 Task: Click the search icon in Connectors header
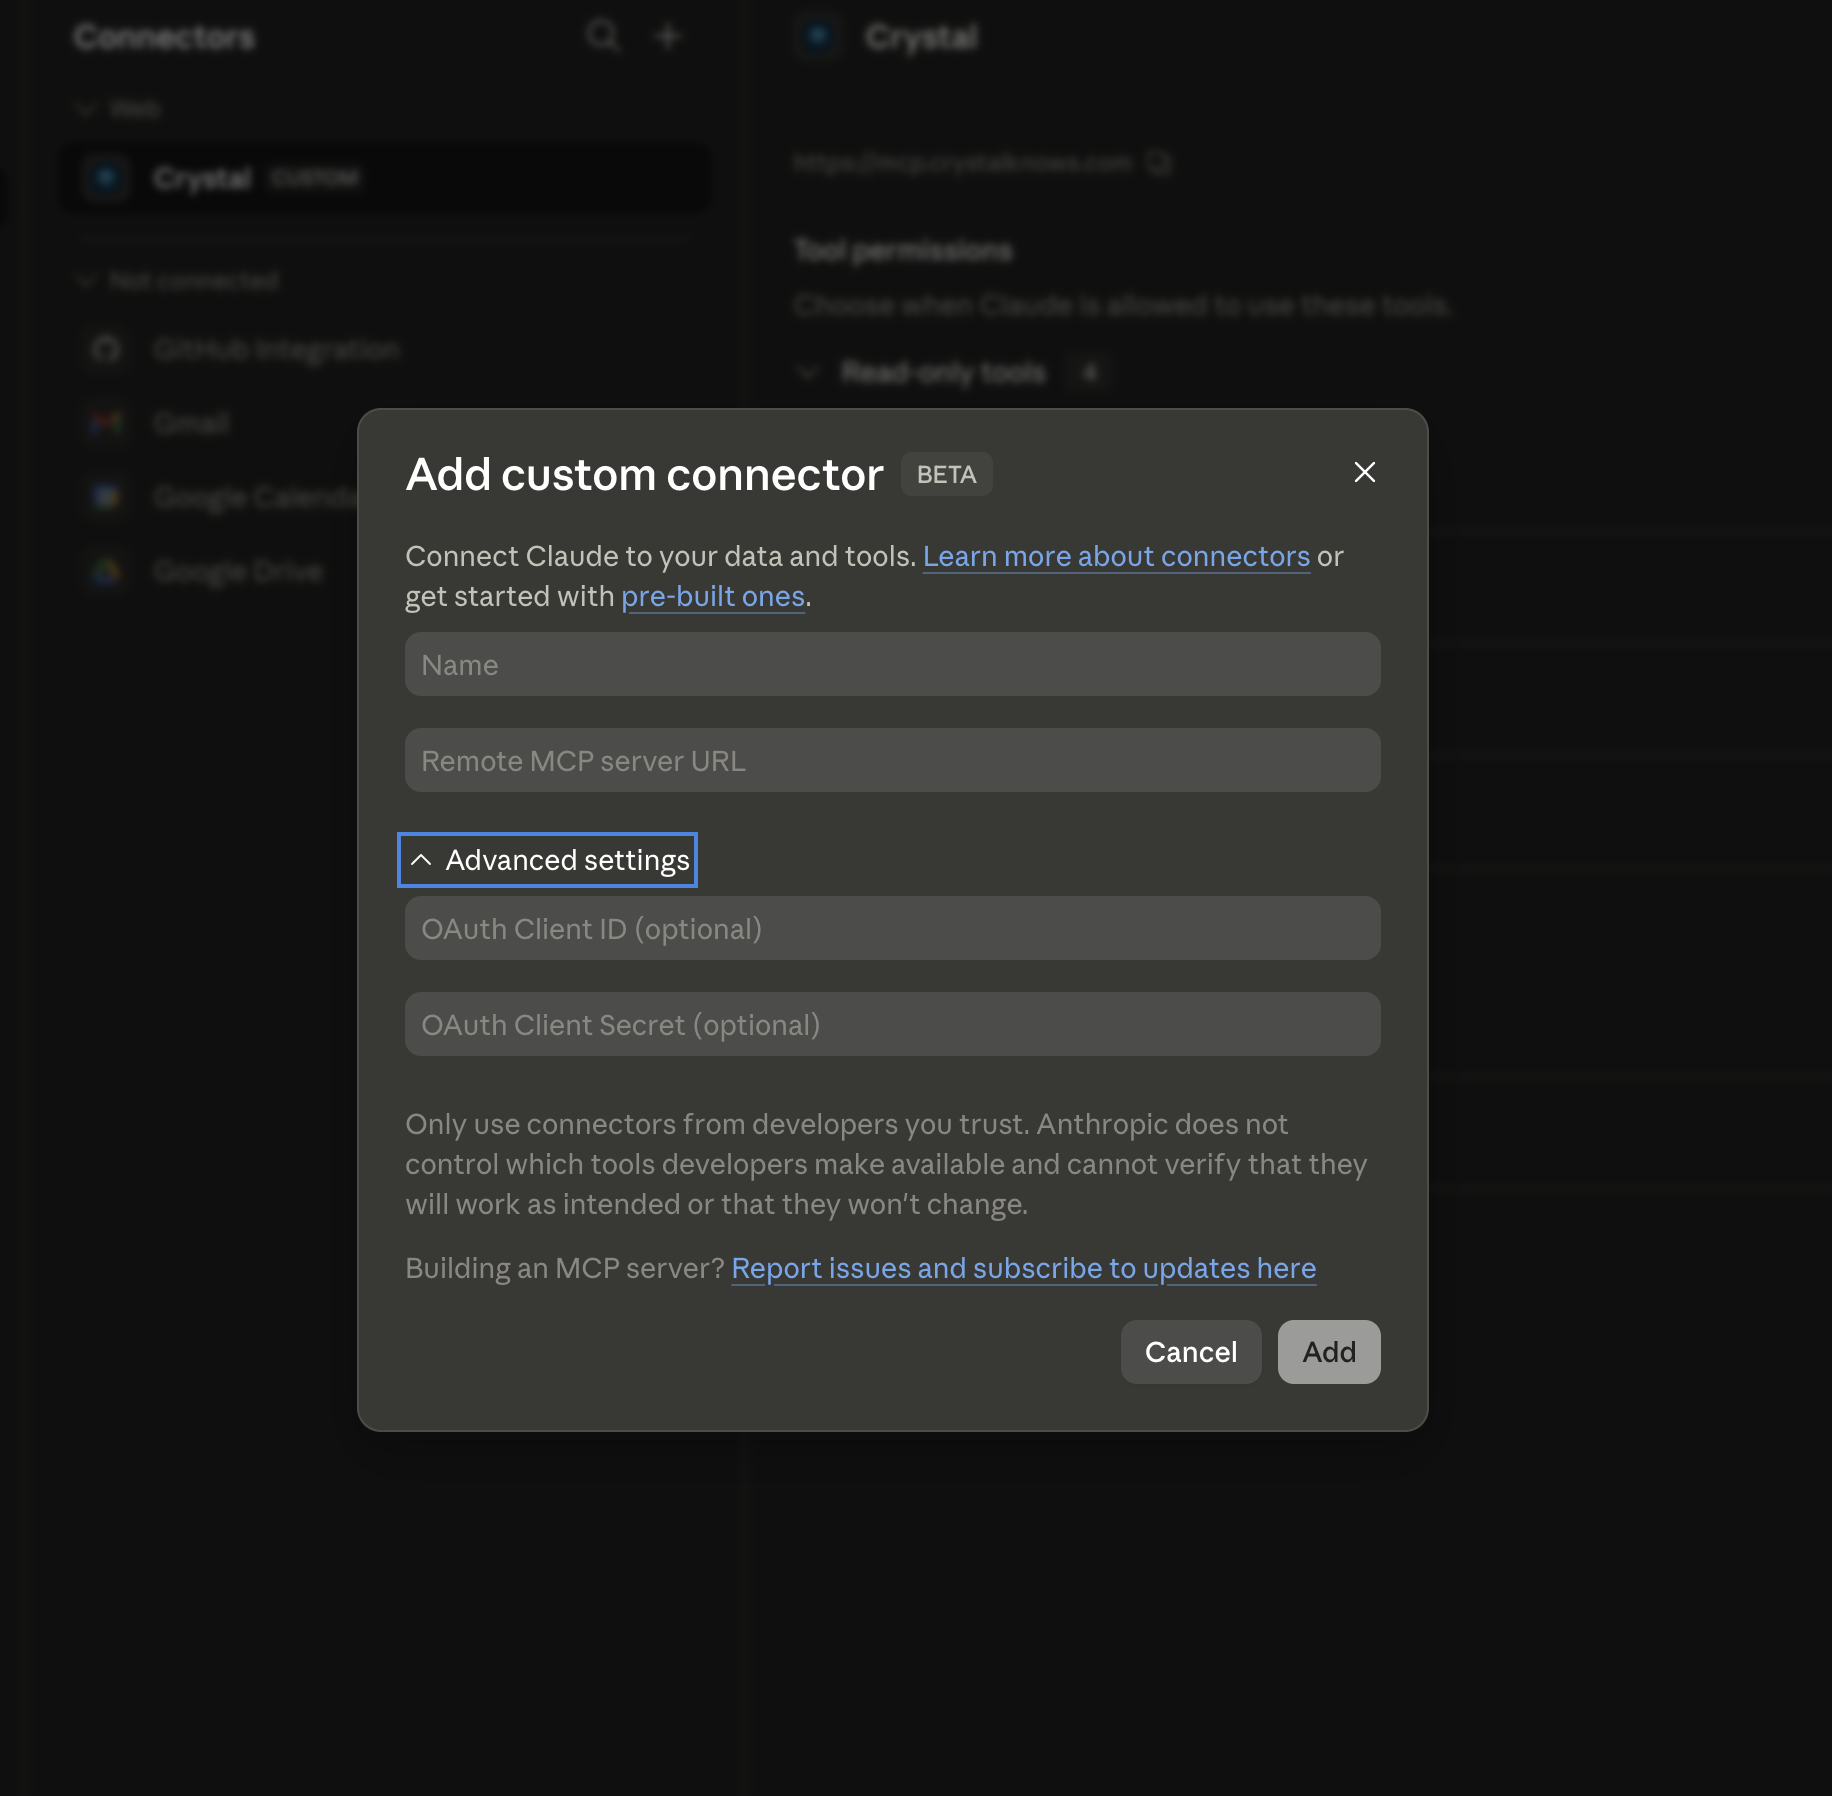pyautogui.click(x=602, y=36)
